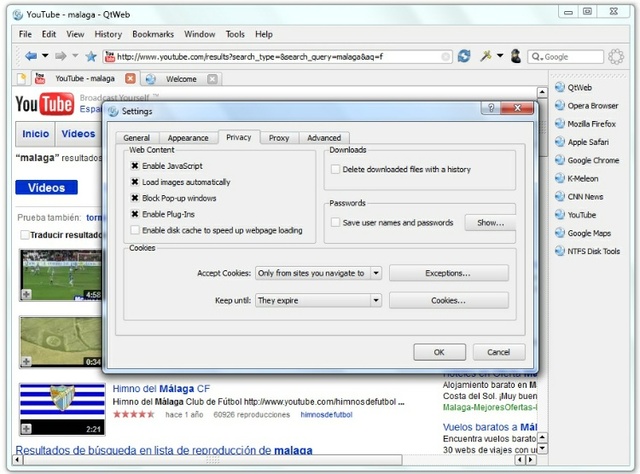Confirm settings with OK button

[x=439, y=352]
